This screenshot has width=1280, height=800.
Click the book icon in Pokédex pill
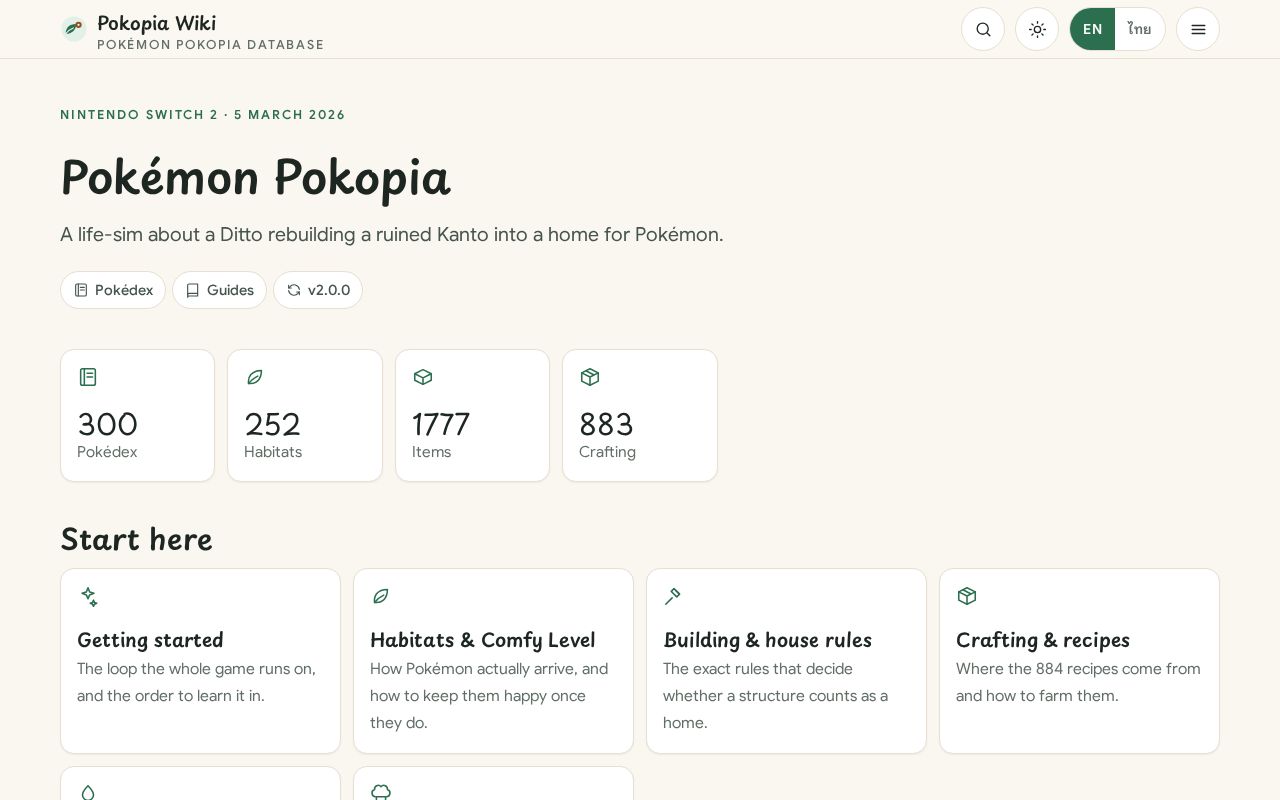click(x=81, y=290)
